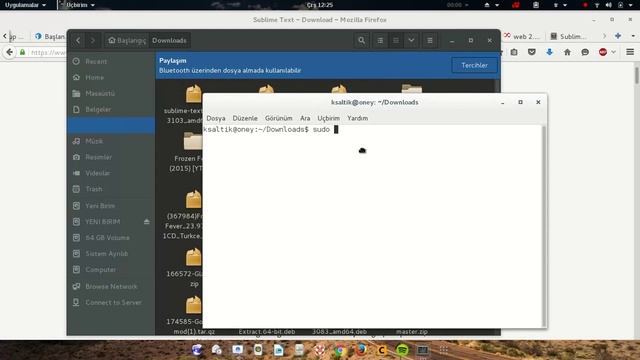The width and height of the screenshot is (640, 360).
Task: Open Yeni Birim in Files sidebar
Action: [x=111, y=206]
